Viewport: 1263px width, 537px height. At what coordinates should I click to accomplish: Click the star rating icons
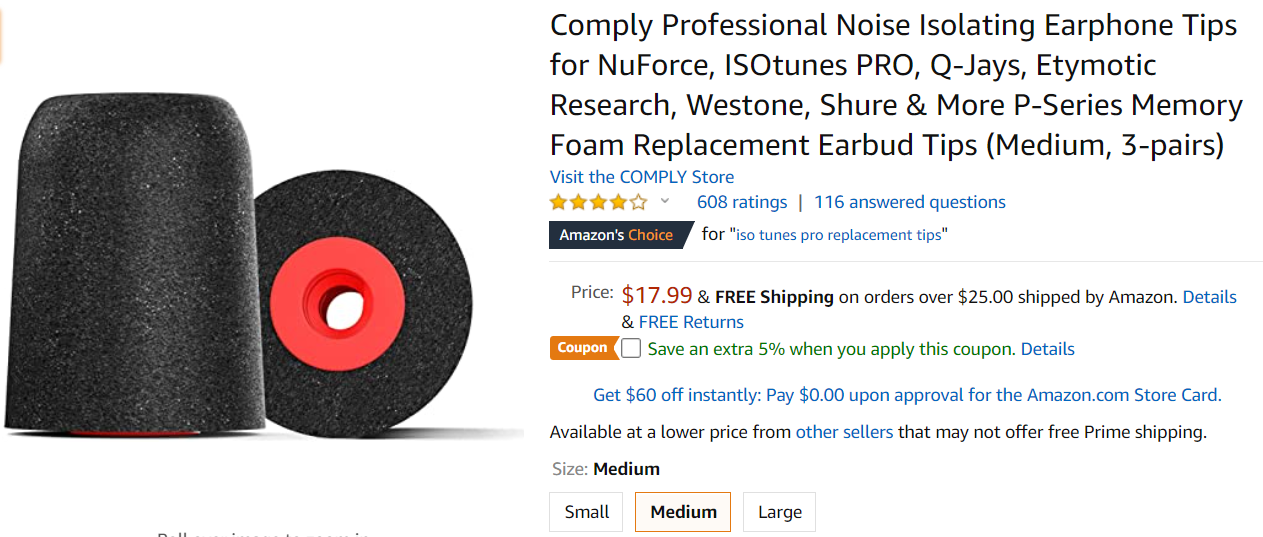[x=598, y=202]
